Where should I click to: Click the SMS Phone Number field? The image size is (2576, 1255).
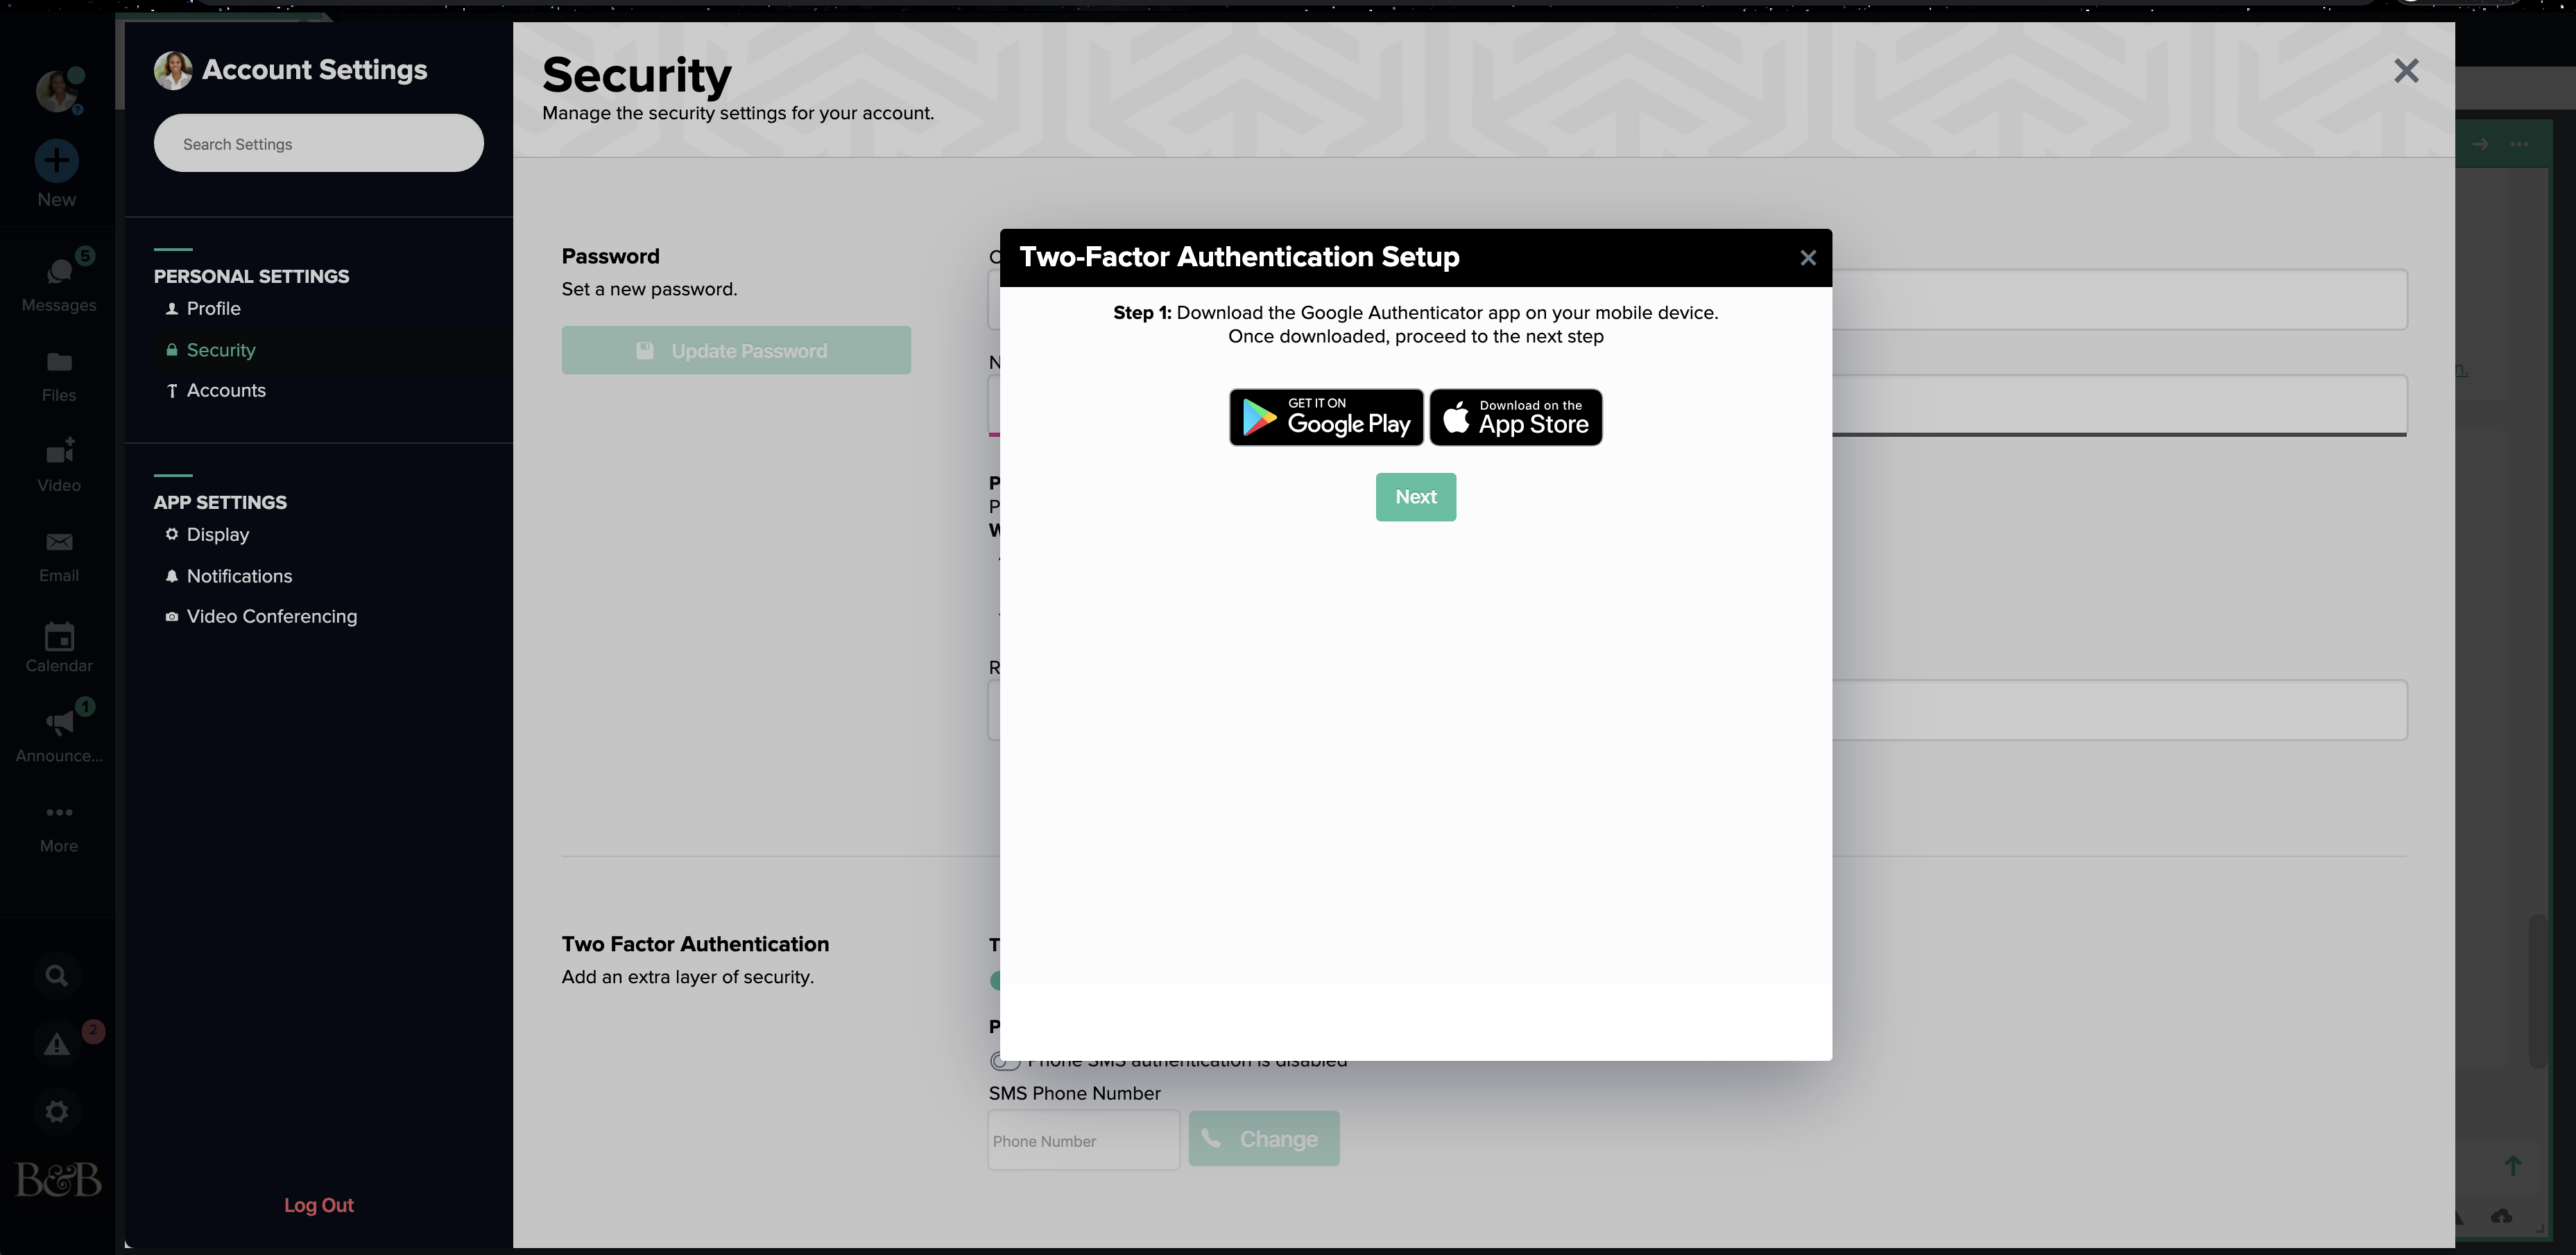click(x=1084, y=1140)
